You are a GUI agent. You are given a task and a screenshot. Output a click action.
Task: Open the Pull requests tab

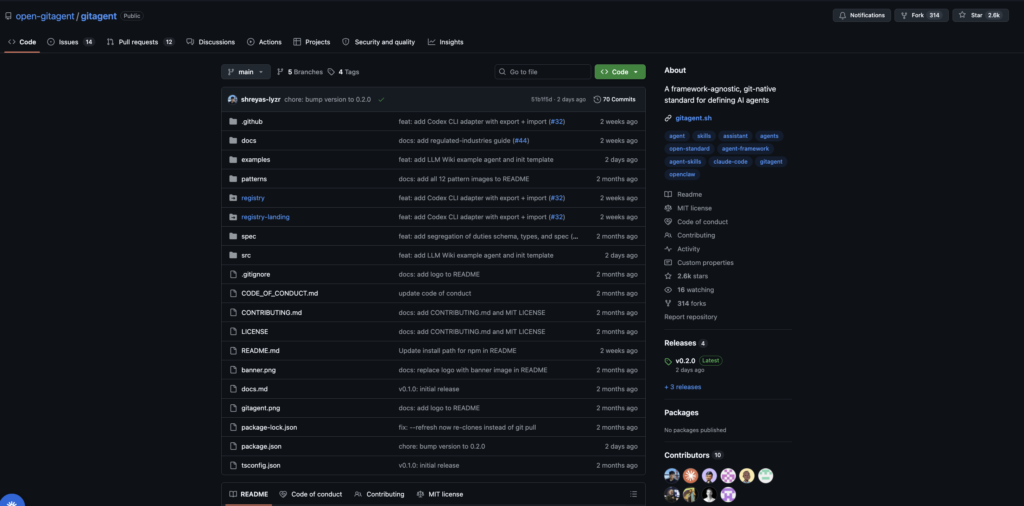click(140, 42)
